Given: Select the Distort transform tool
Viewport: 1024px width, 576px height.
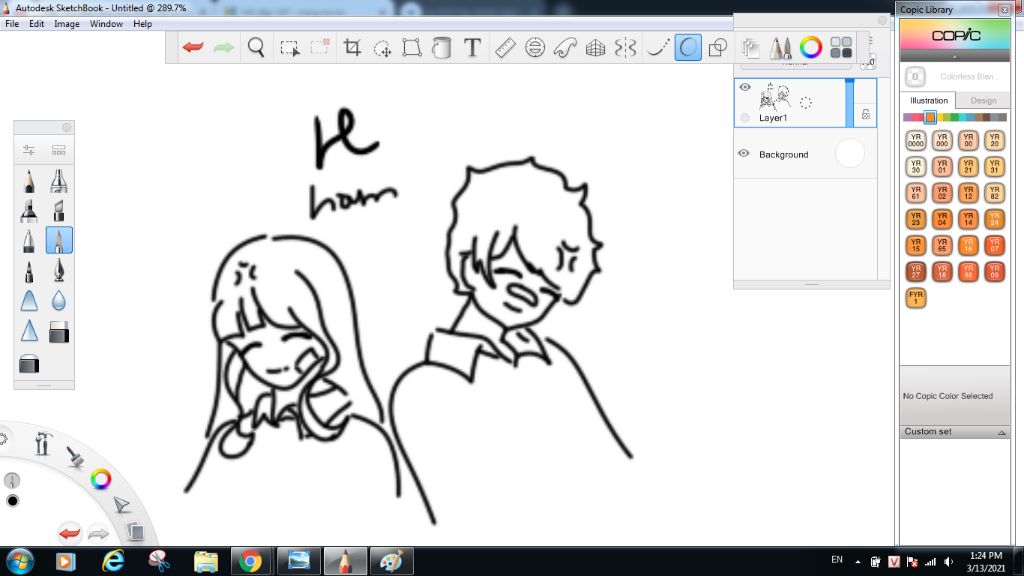Looking at the screenshot, I should (x=411, y=48).
